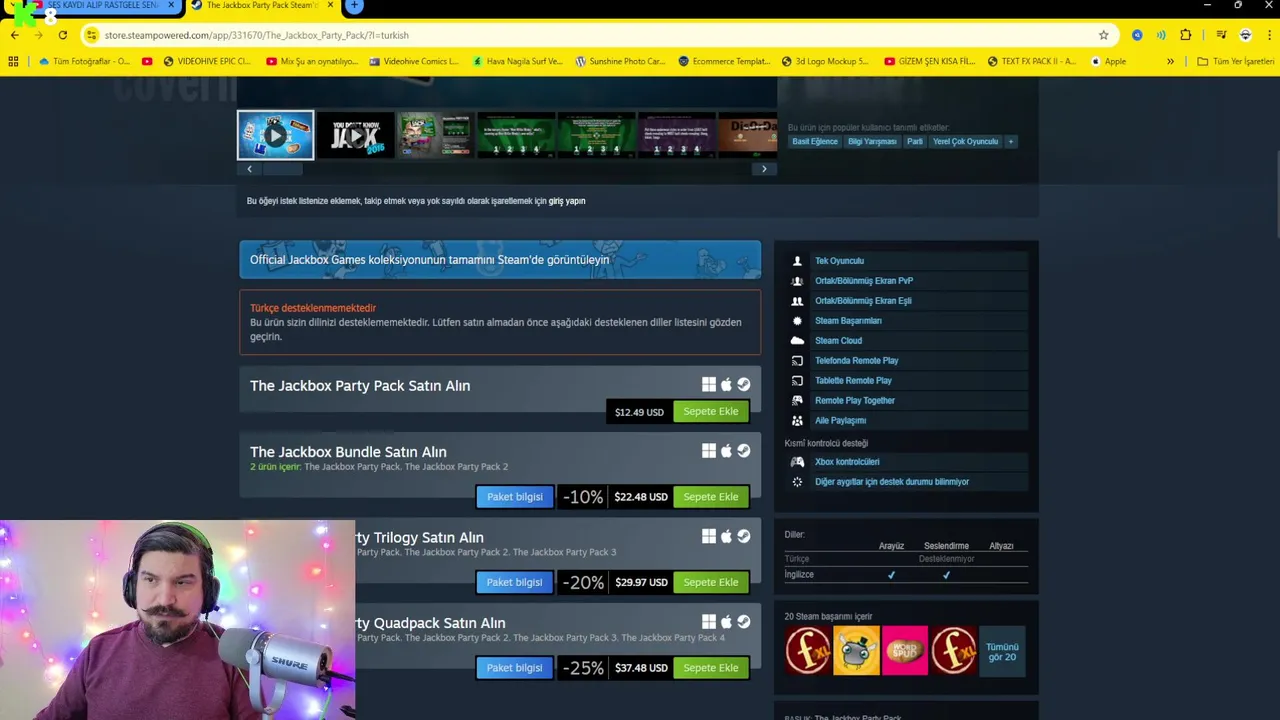This screenshot has height=720, width=1280.
Task: Click the Tablette Remote Play cast icon
Action: point(797,381)
